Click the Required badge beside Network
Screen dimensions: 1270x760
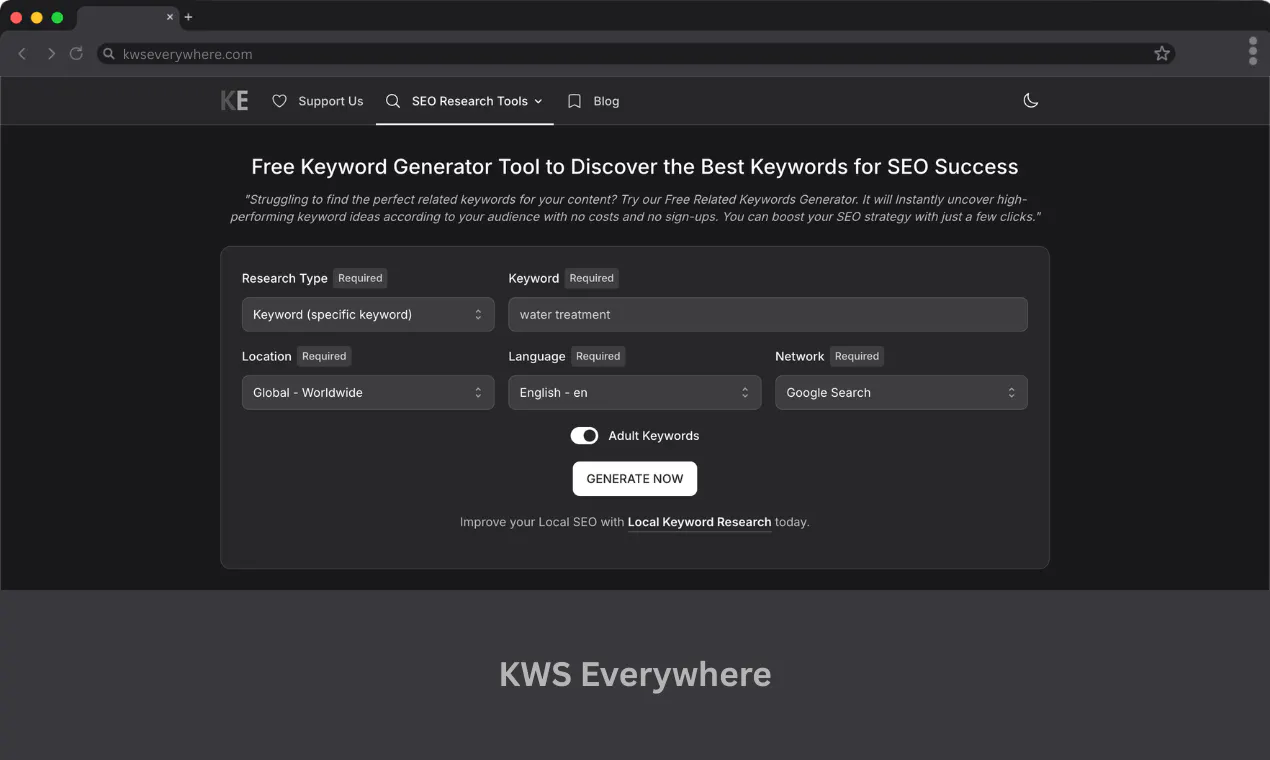click(857, 356)
